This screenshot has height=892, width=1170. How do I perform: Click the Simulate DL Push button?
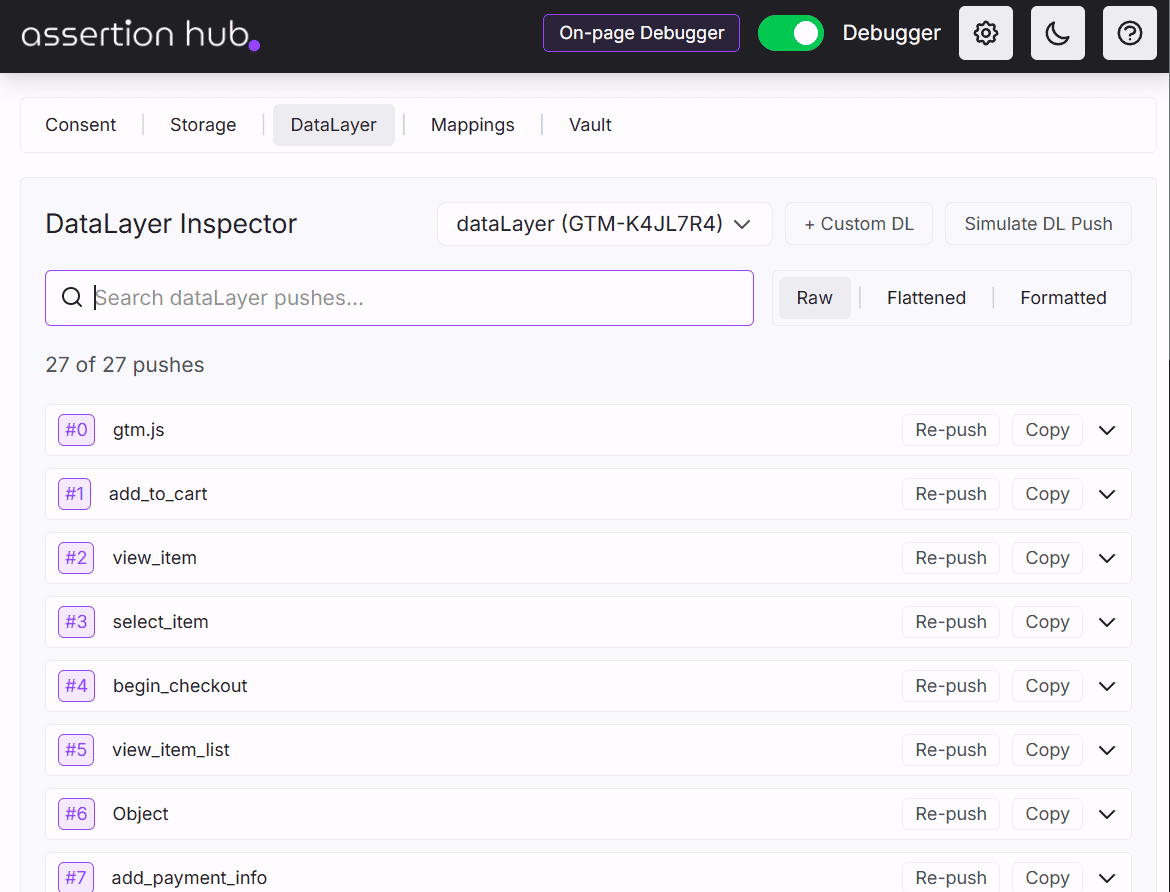click(1038, 224)
